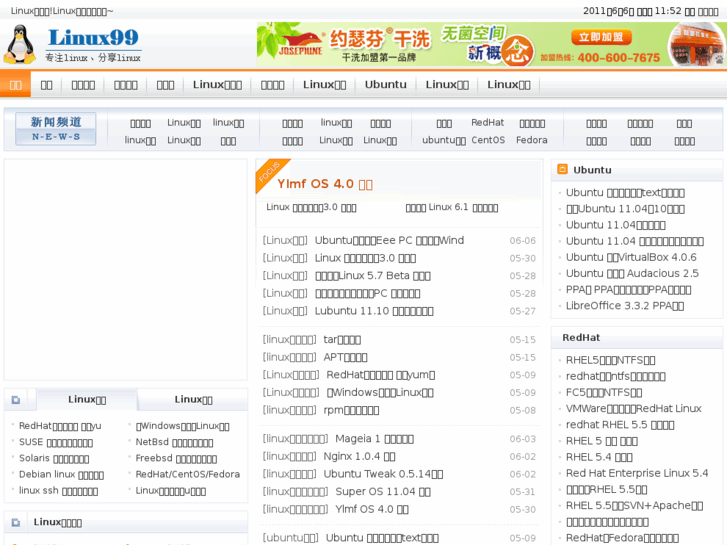Open the Super OS 11.04 article

(x=383, y=492)
